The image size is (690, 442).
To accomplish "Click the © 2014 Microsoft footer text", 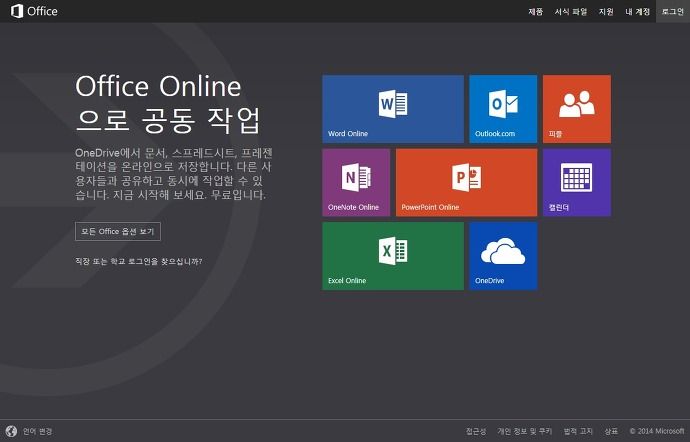I will (657, 431).
